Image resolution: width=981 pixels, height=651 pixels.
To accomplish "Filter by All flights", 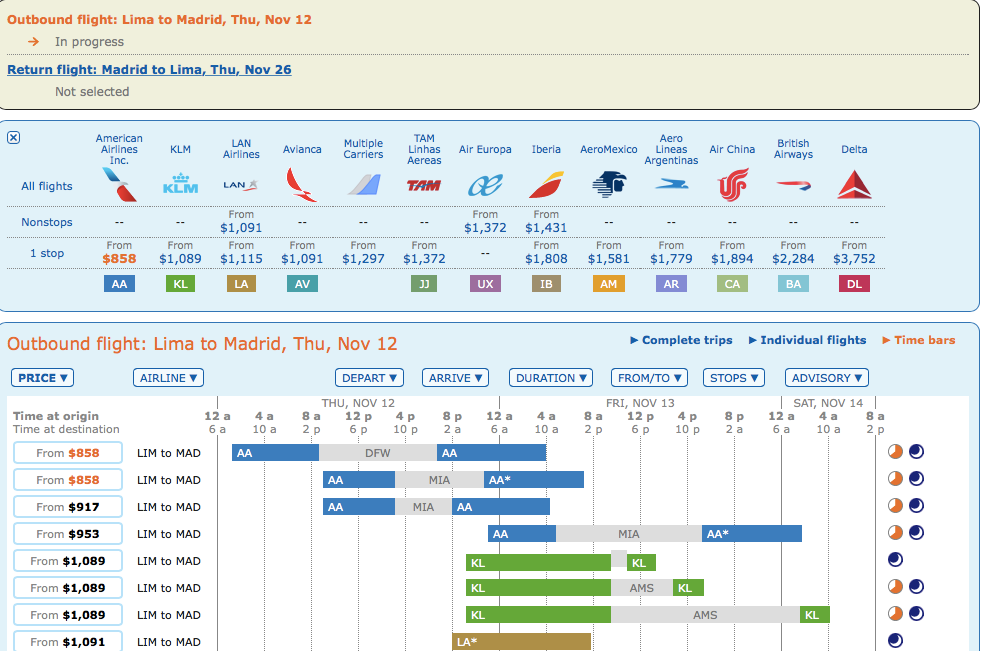I will [x=47, y=186].
